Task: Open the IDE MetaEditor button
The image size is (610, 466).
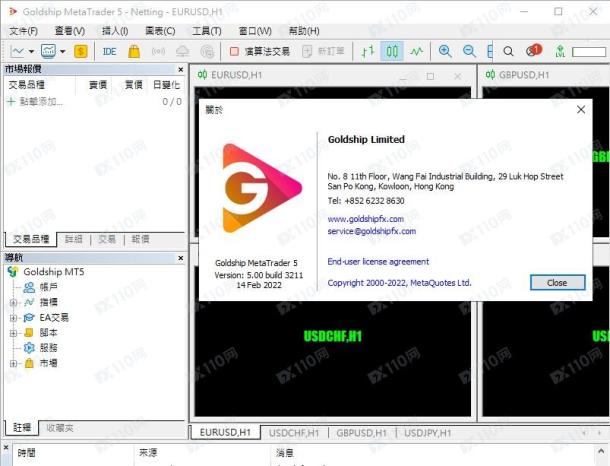Action: tap(109, 51)
